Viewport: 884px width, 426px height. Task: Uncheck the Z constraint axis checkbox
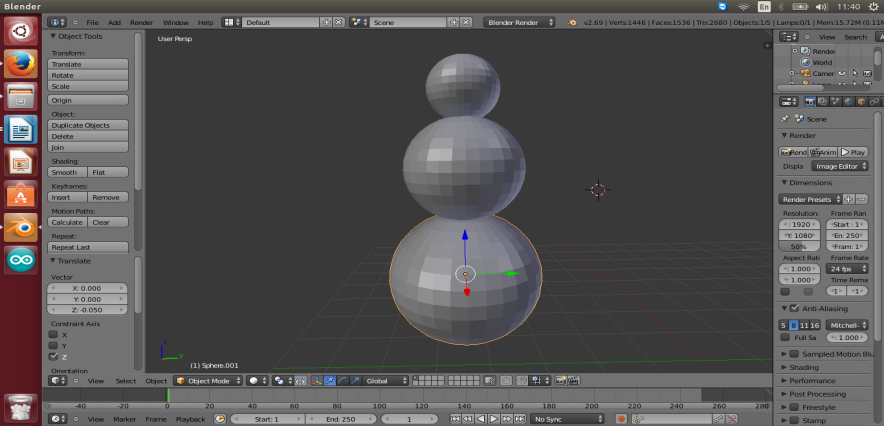point(54,357)
